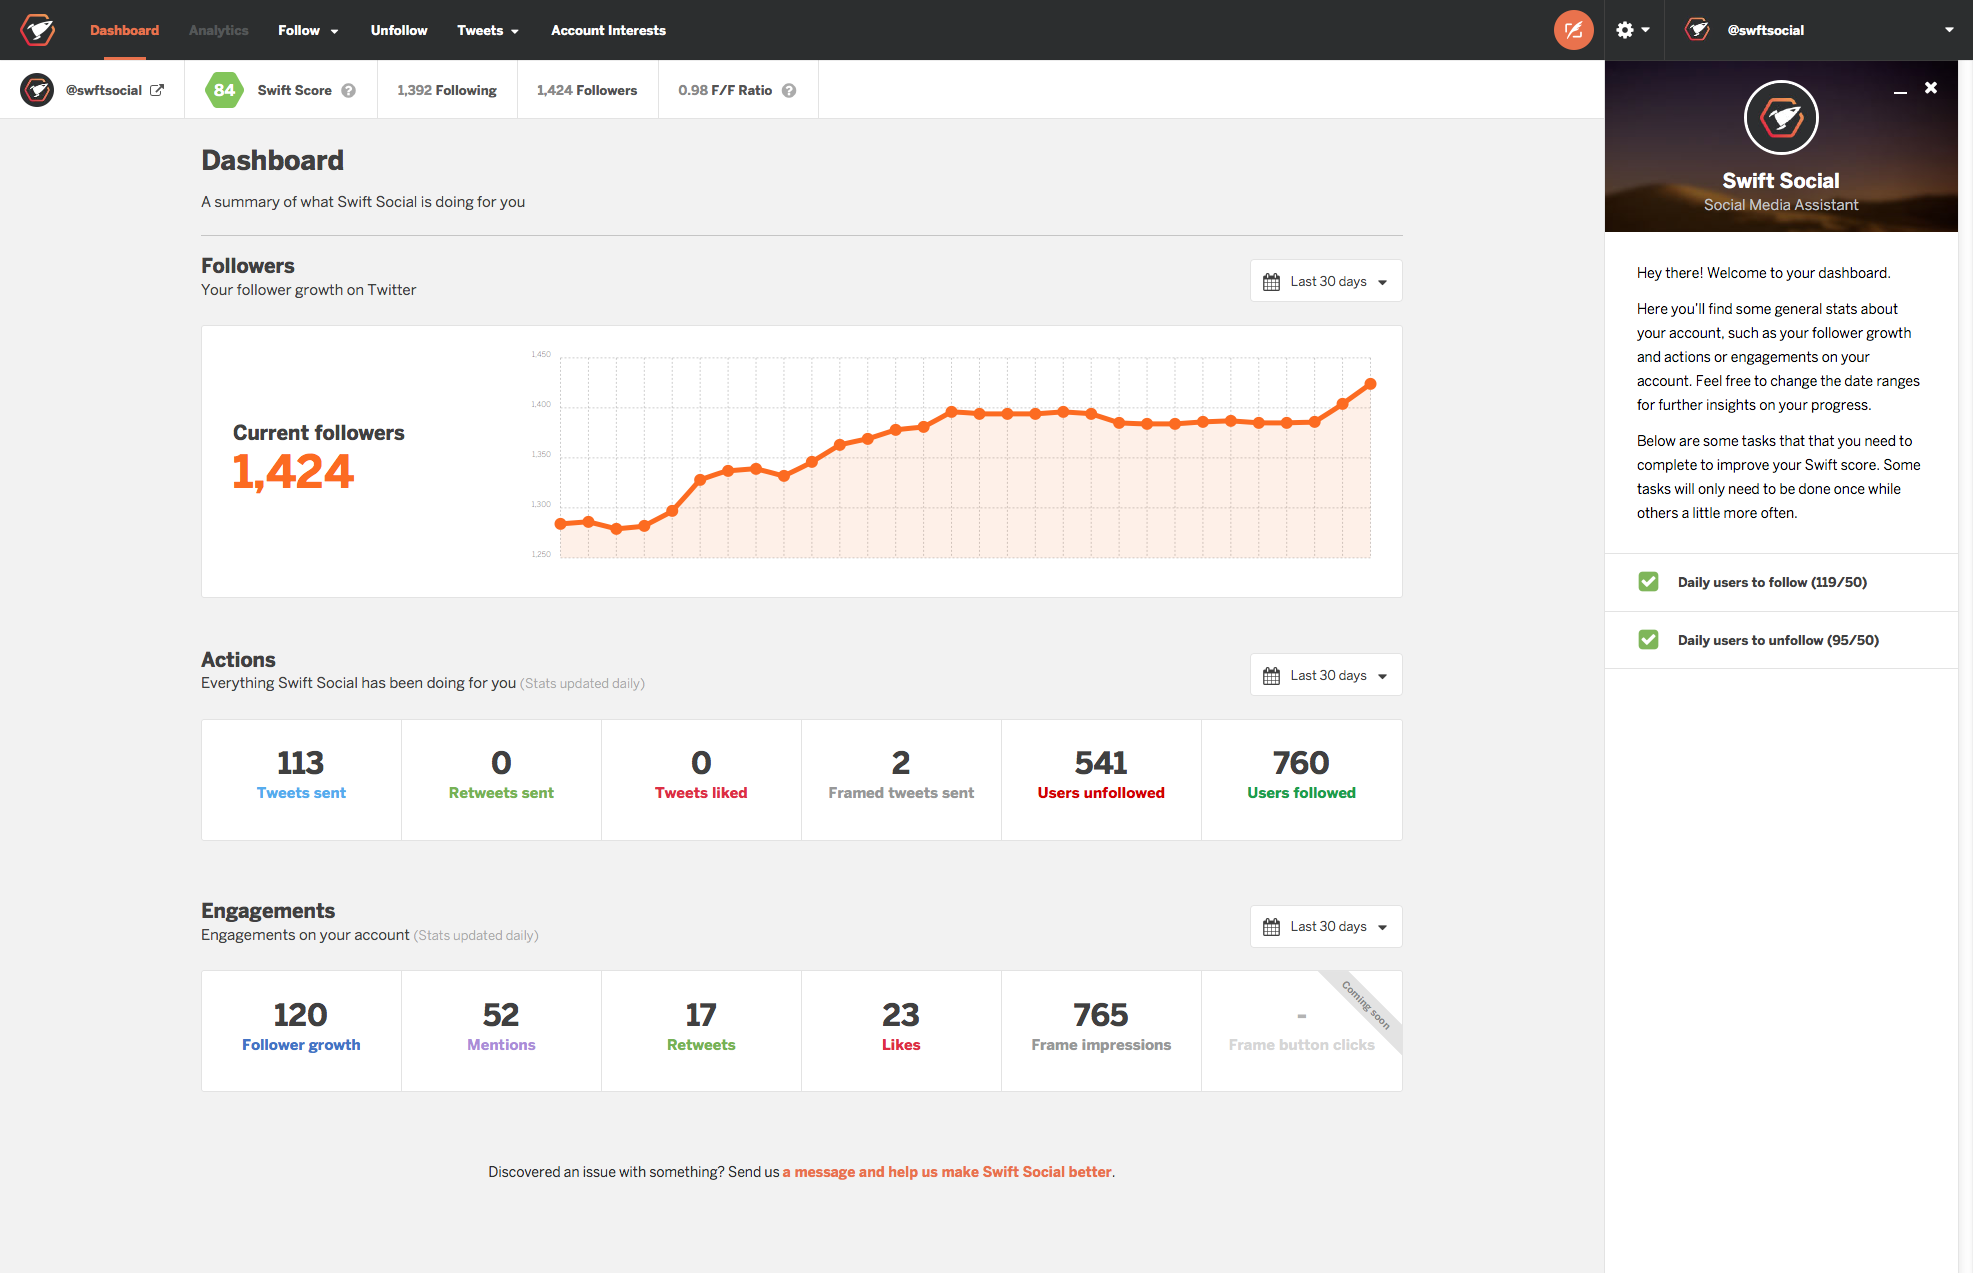
Task: Click the Swift Score help question icon
Action: (349, 91)
